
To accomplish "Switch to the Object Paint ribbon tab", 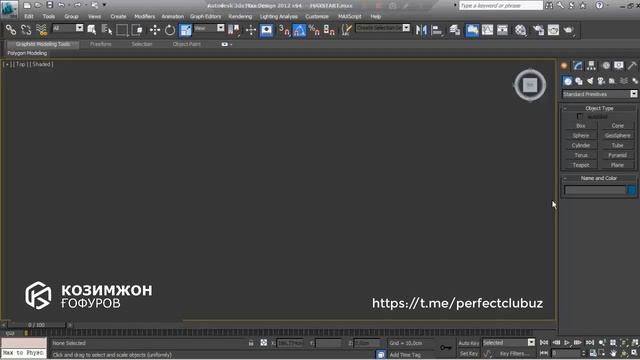I will [187, 44].
